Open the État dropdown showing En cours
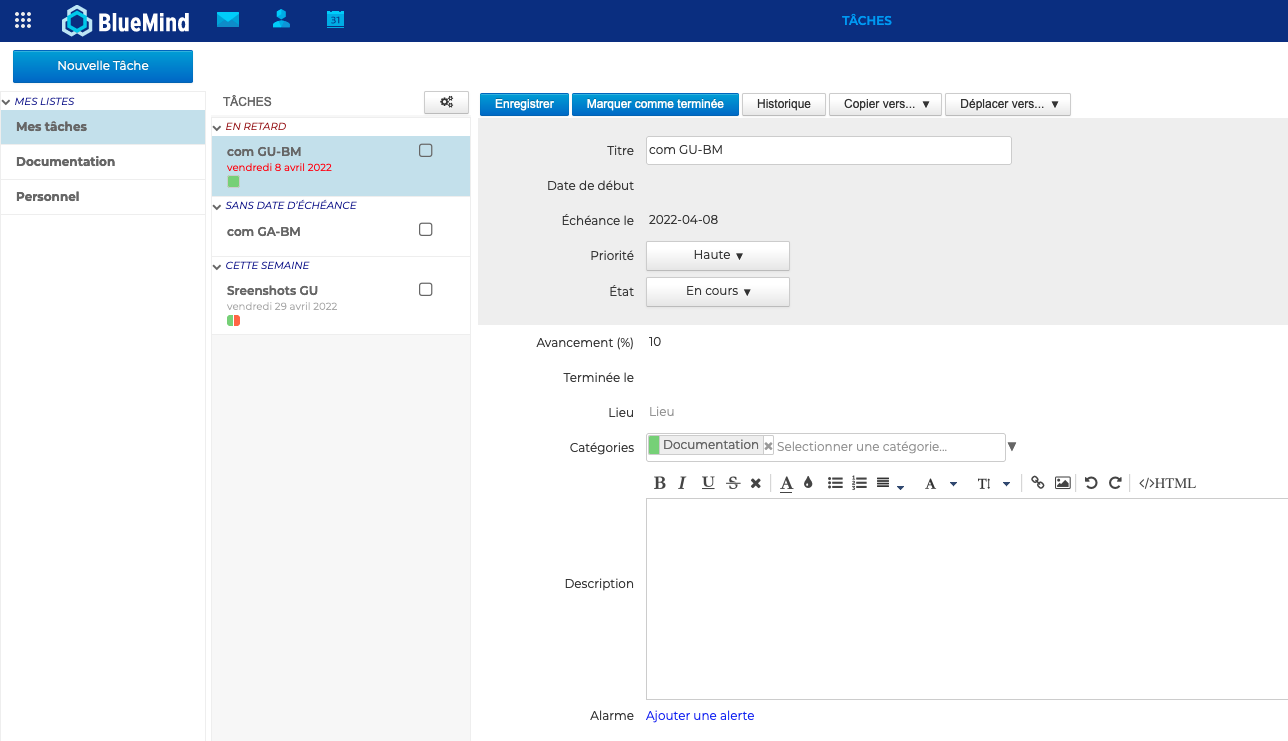 click(x=718, y=292)
